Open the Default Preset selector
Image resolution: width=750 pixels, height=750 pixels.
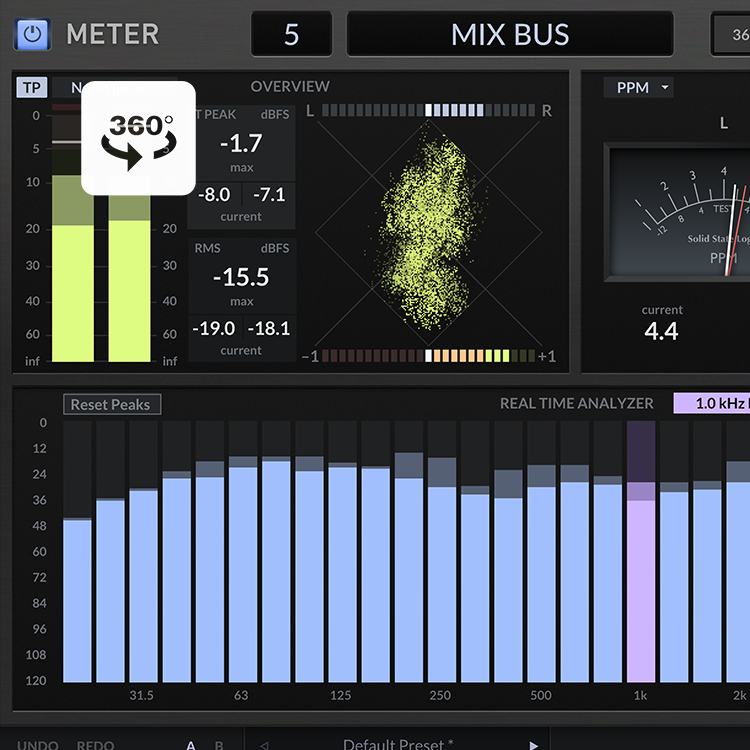click(x=400, y=745)
